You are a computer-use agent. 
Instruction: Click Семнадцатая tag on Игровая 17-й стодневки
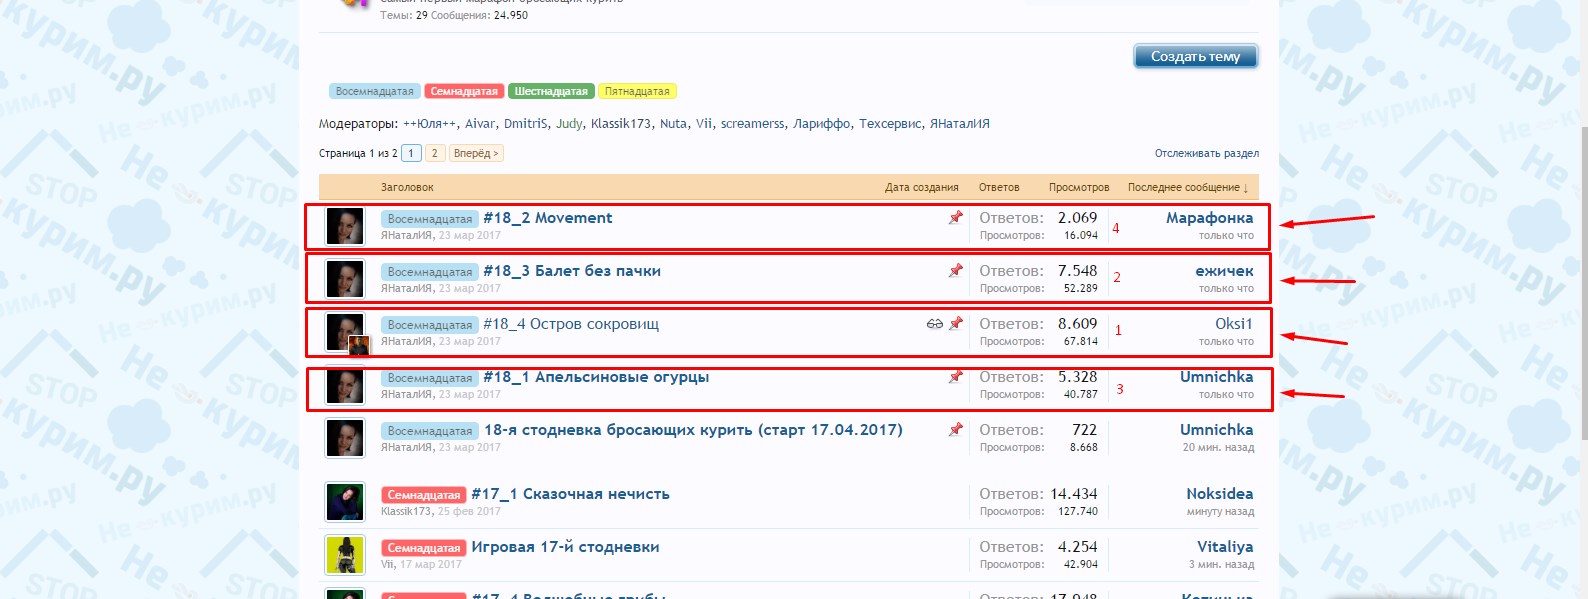point(424,548)
